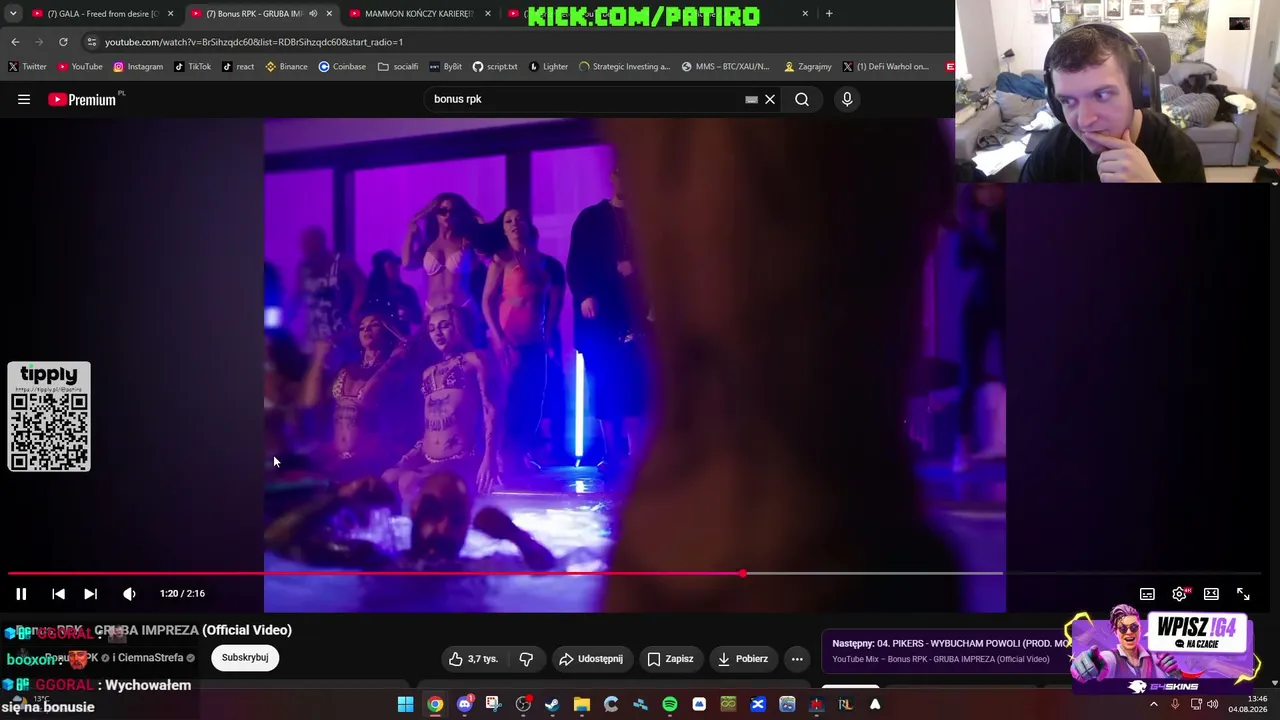Mute the Bonus RPK tab audio icon
1280x720 pixels.
click(313, 14)
